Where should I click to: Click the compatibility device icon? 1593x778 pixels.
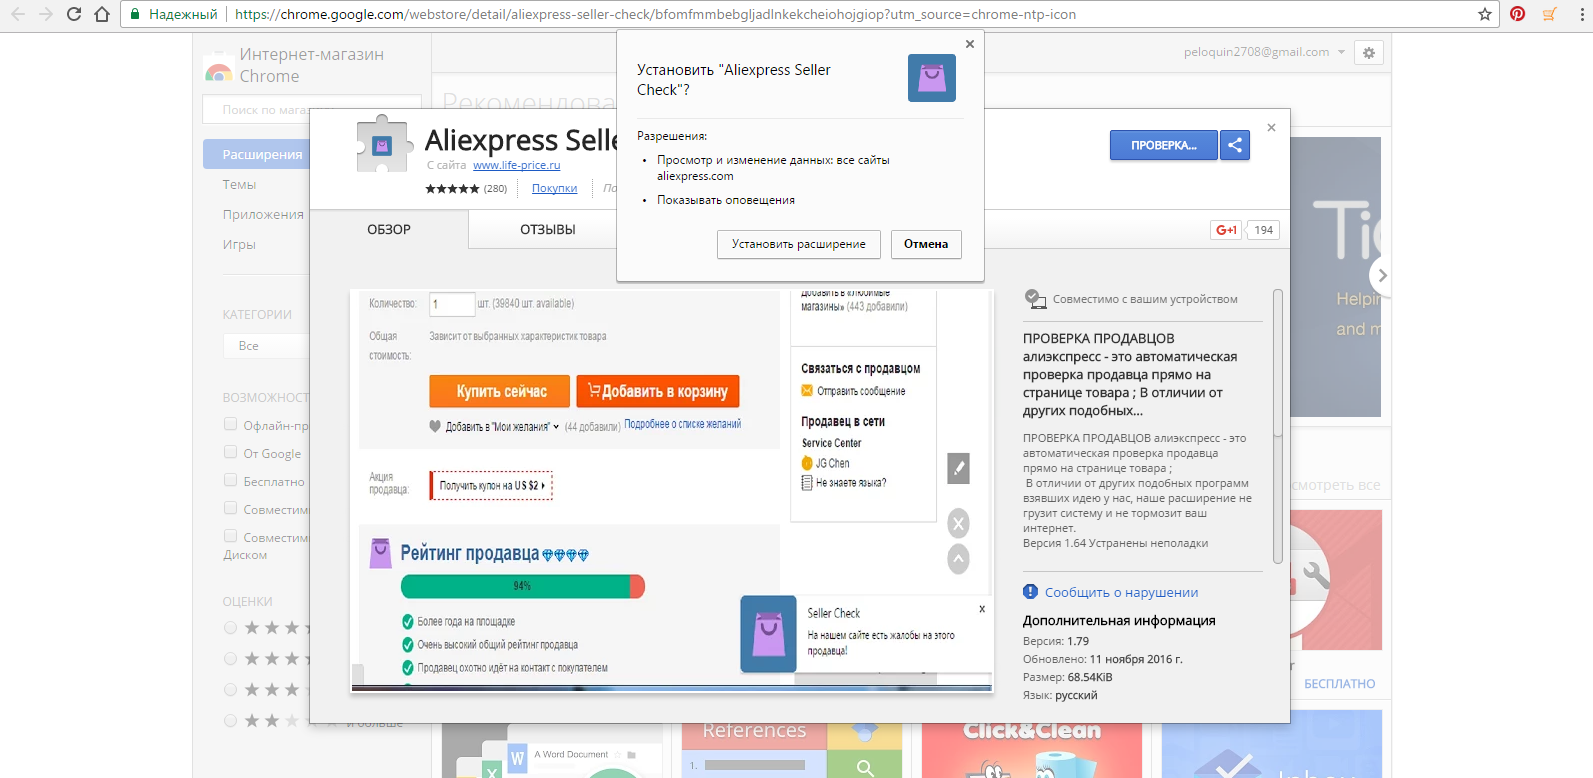[x=1035, y=299]
